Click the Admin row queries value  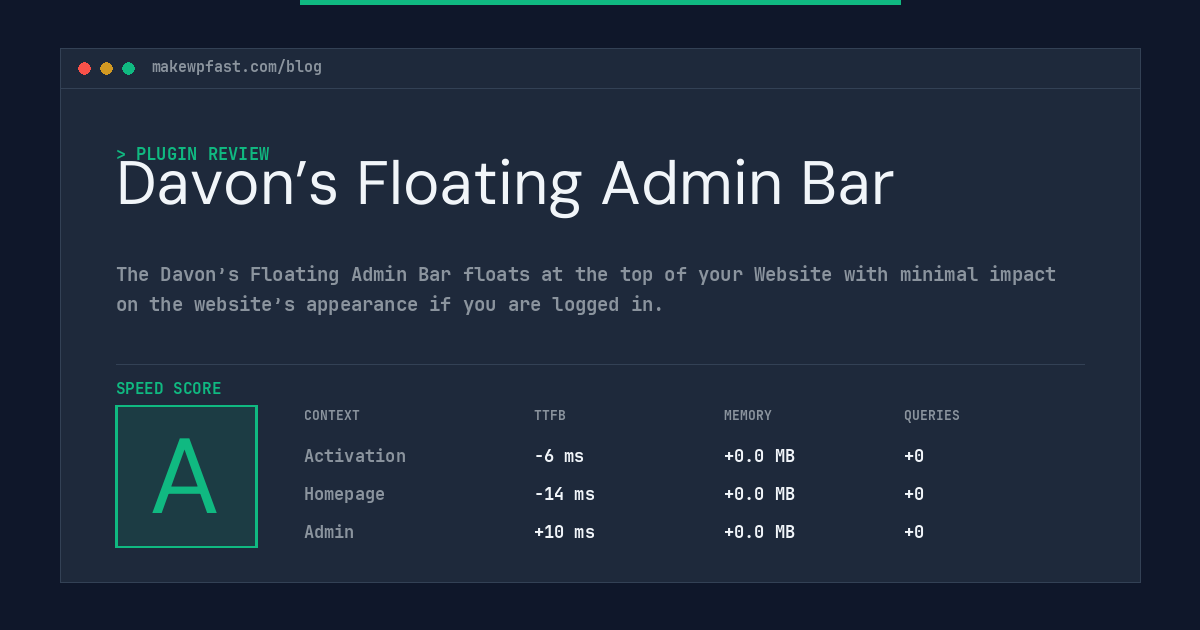click(914, 532)
